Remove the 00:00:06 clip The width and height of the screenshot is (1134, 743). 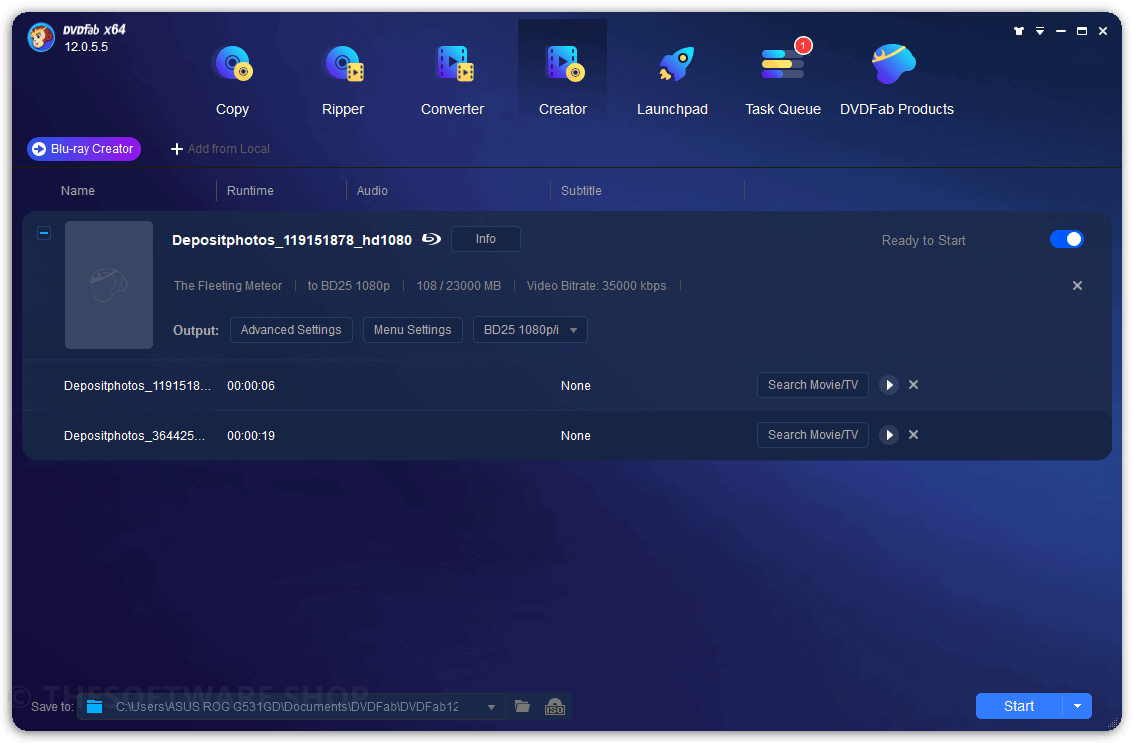913,385
